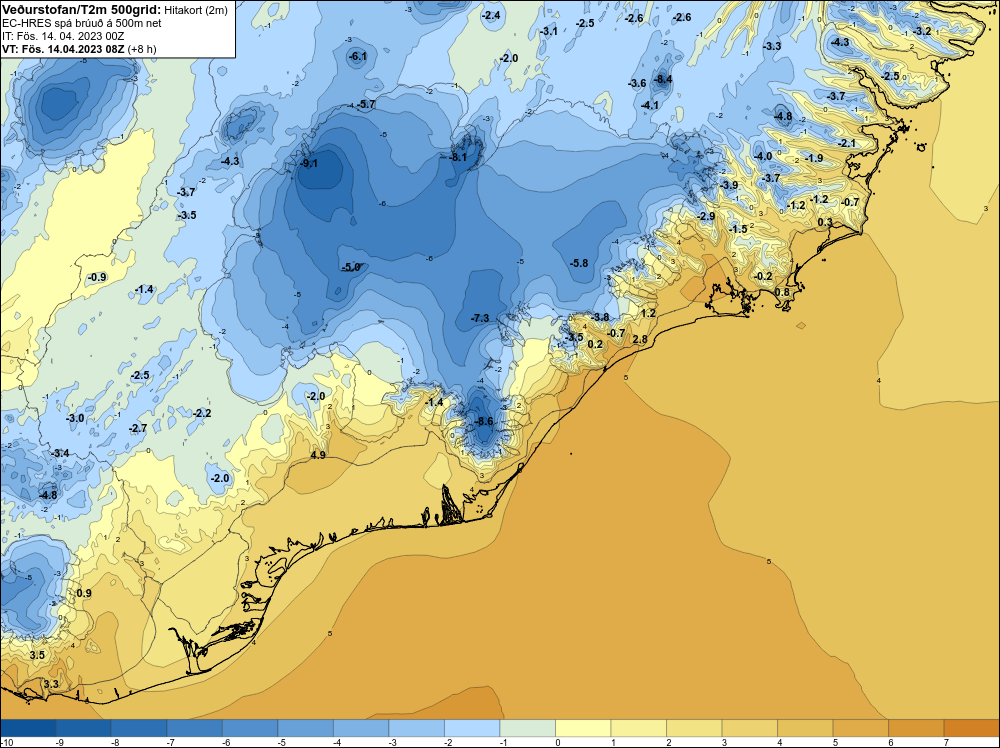The width and height of the screenshot is (1000, 748).
Task: Select the 0.8 temperature label
Action: [x=782, y=292]
